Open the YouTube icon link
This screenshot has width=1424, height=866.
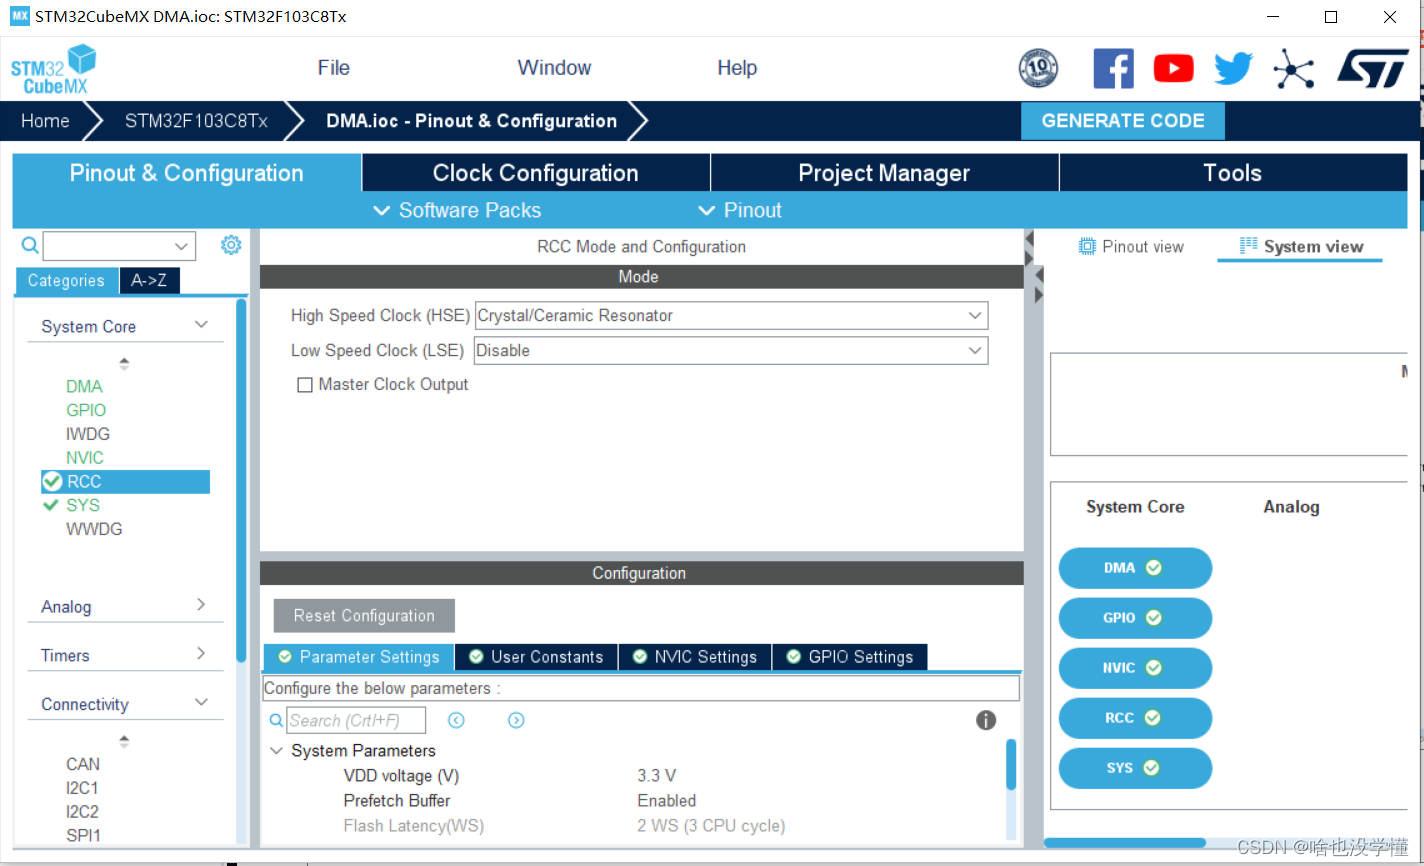[1173, 68]
